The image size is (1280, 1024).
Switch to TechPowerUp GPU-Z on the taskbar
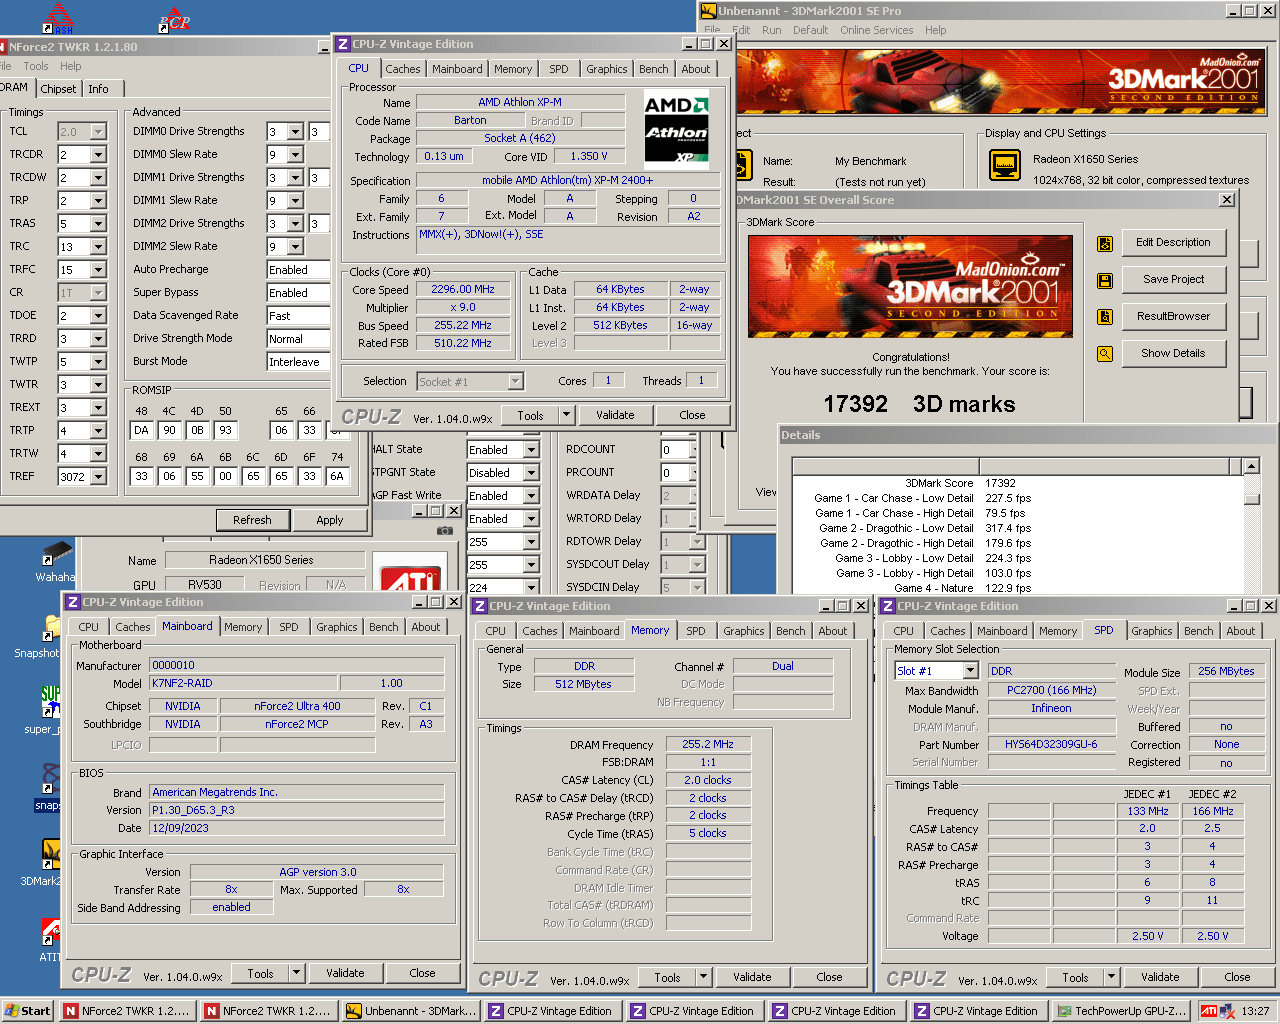point(1122,1011)
